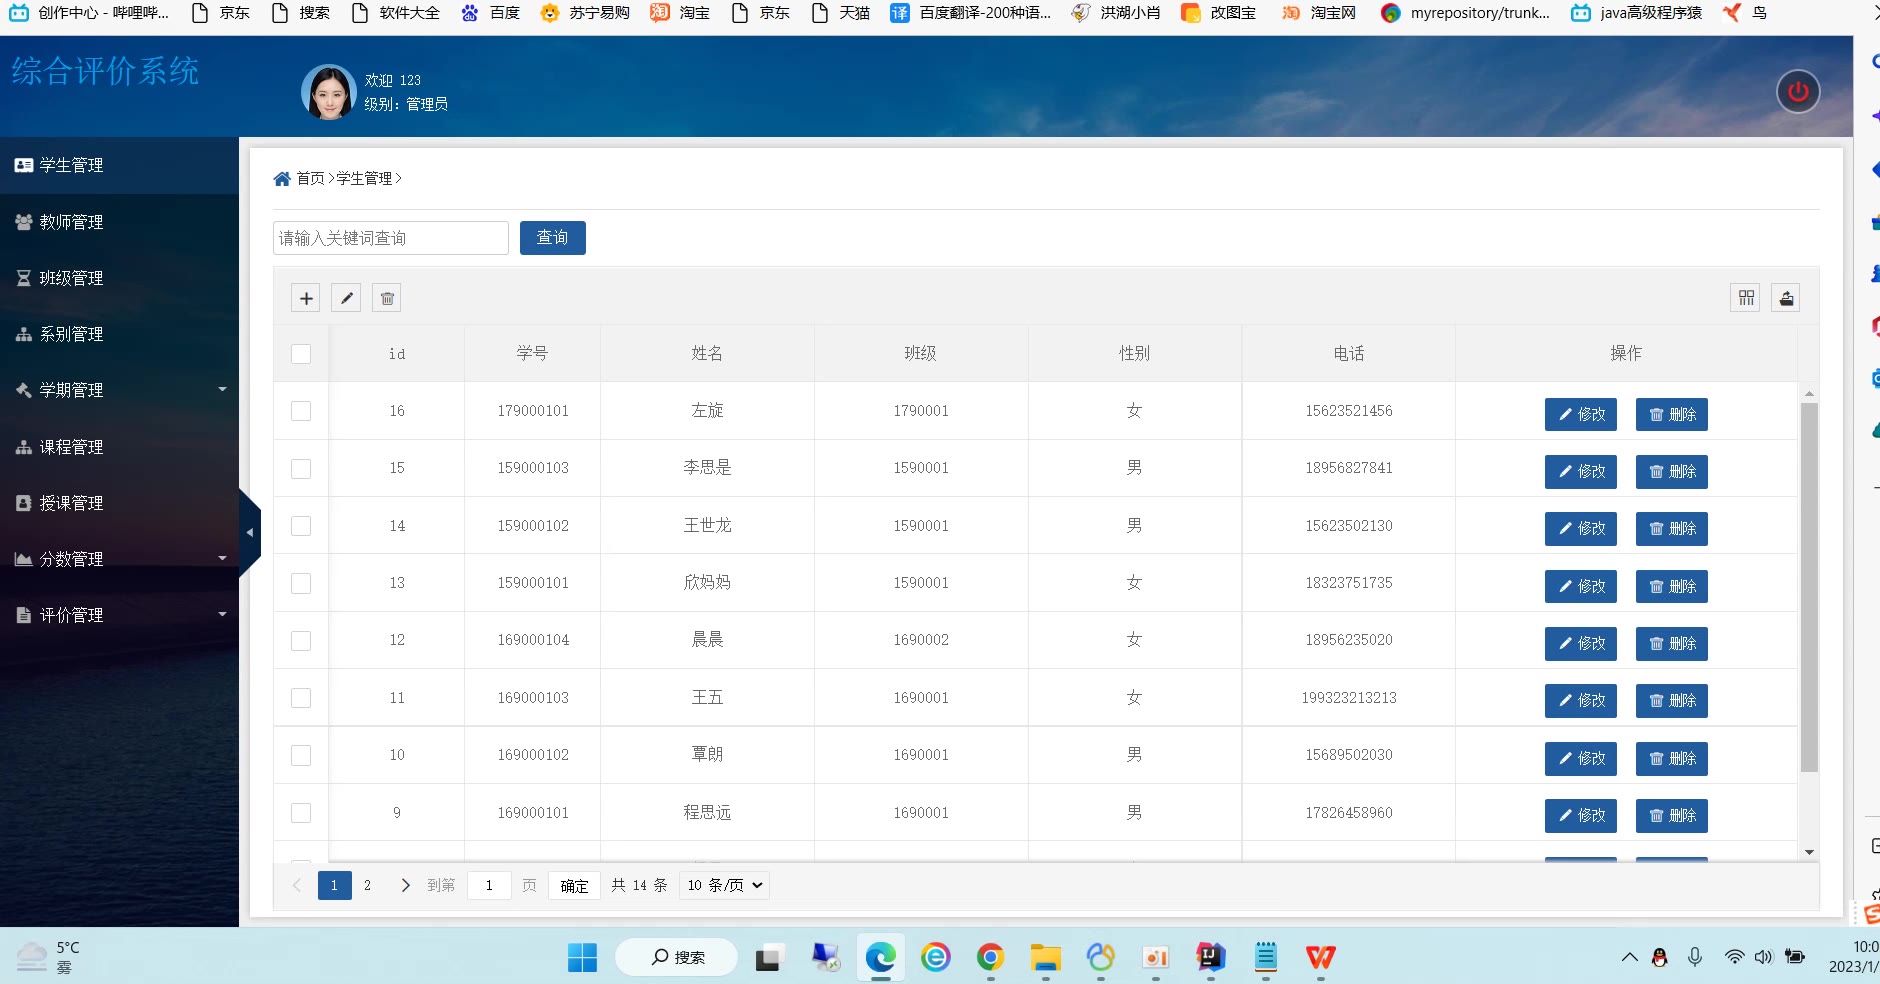Select the checkbox for student 王世龙
The height and width of the screenshot is (984, 1880).
(301, 526)
